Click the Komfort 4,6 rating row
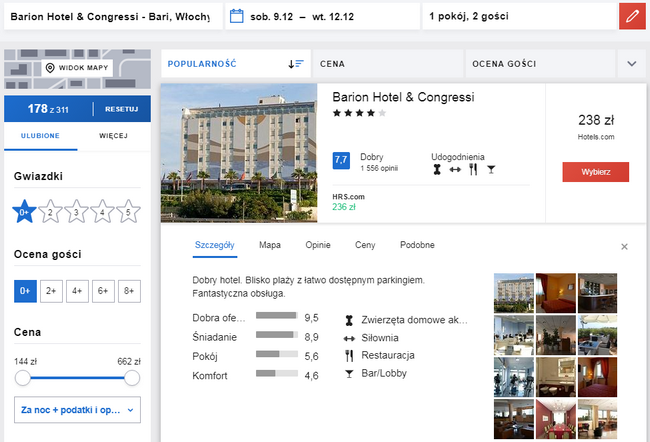The width and height of the screenshot is (650, 442). point(255,376)
